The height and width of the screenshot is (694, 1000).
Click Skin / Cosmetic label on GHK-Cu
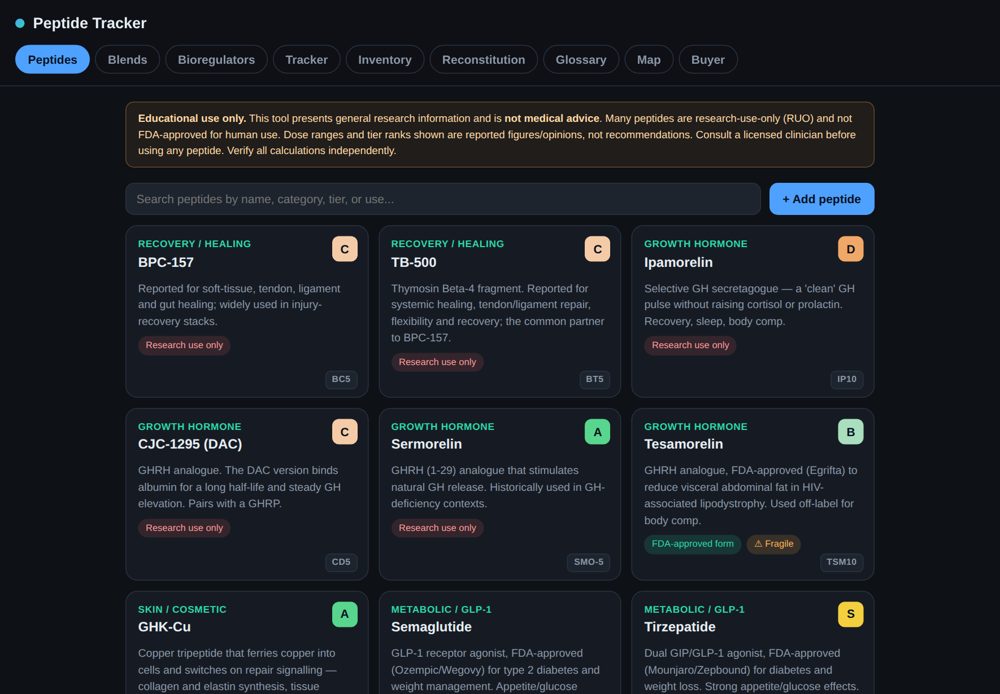(x=182, y=609)
